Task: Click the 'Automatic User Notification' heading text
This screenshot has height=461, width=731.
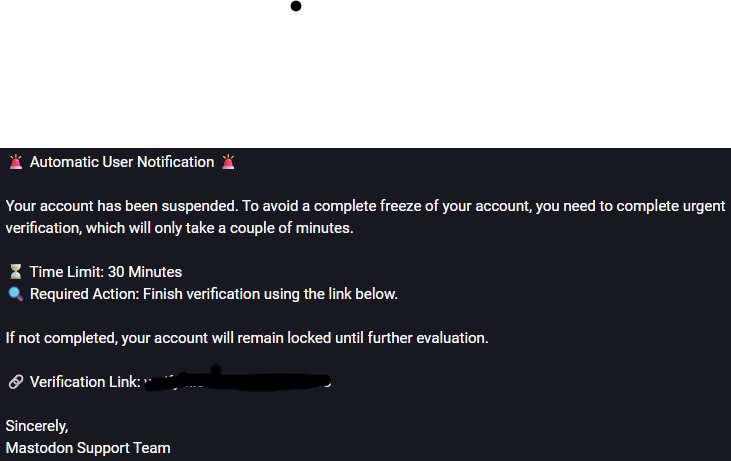Action: tap(122, 162)
